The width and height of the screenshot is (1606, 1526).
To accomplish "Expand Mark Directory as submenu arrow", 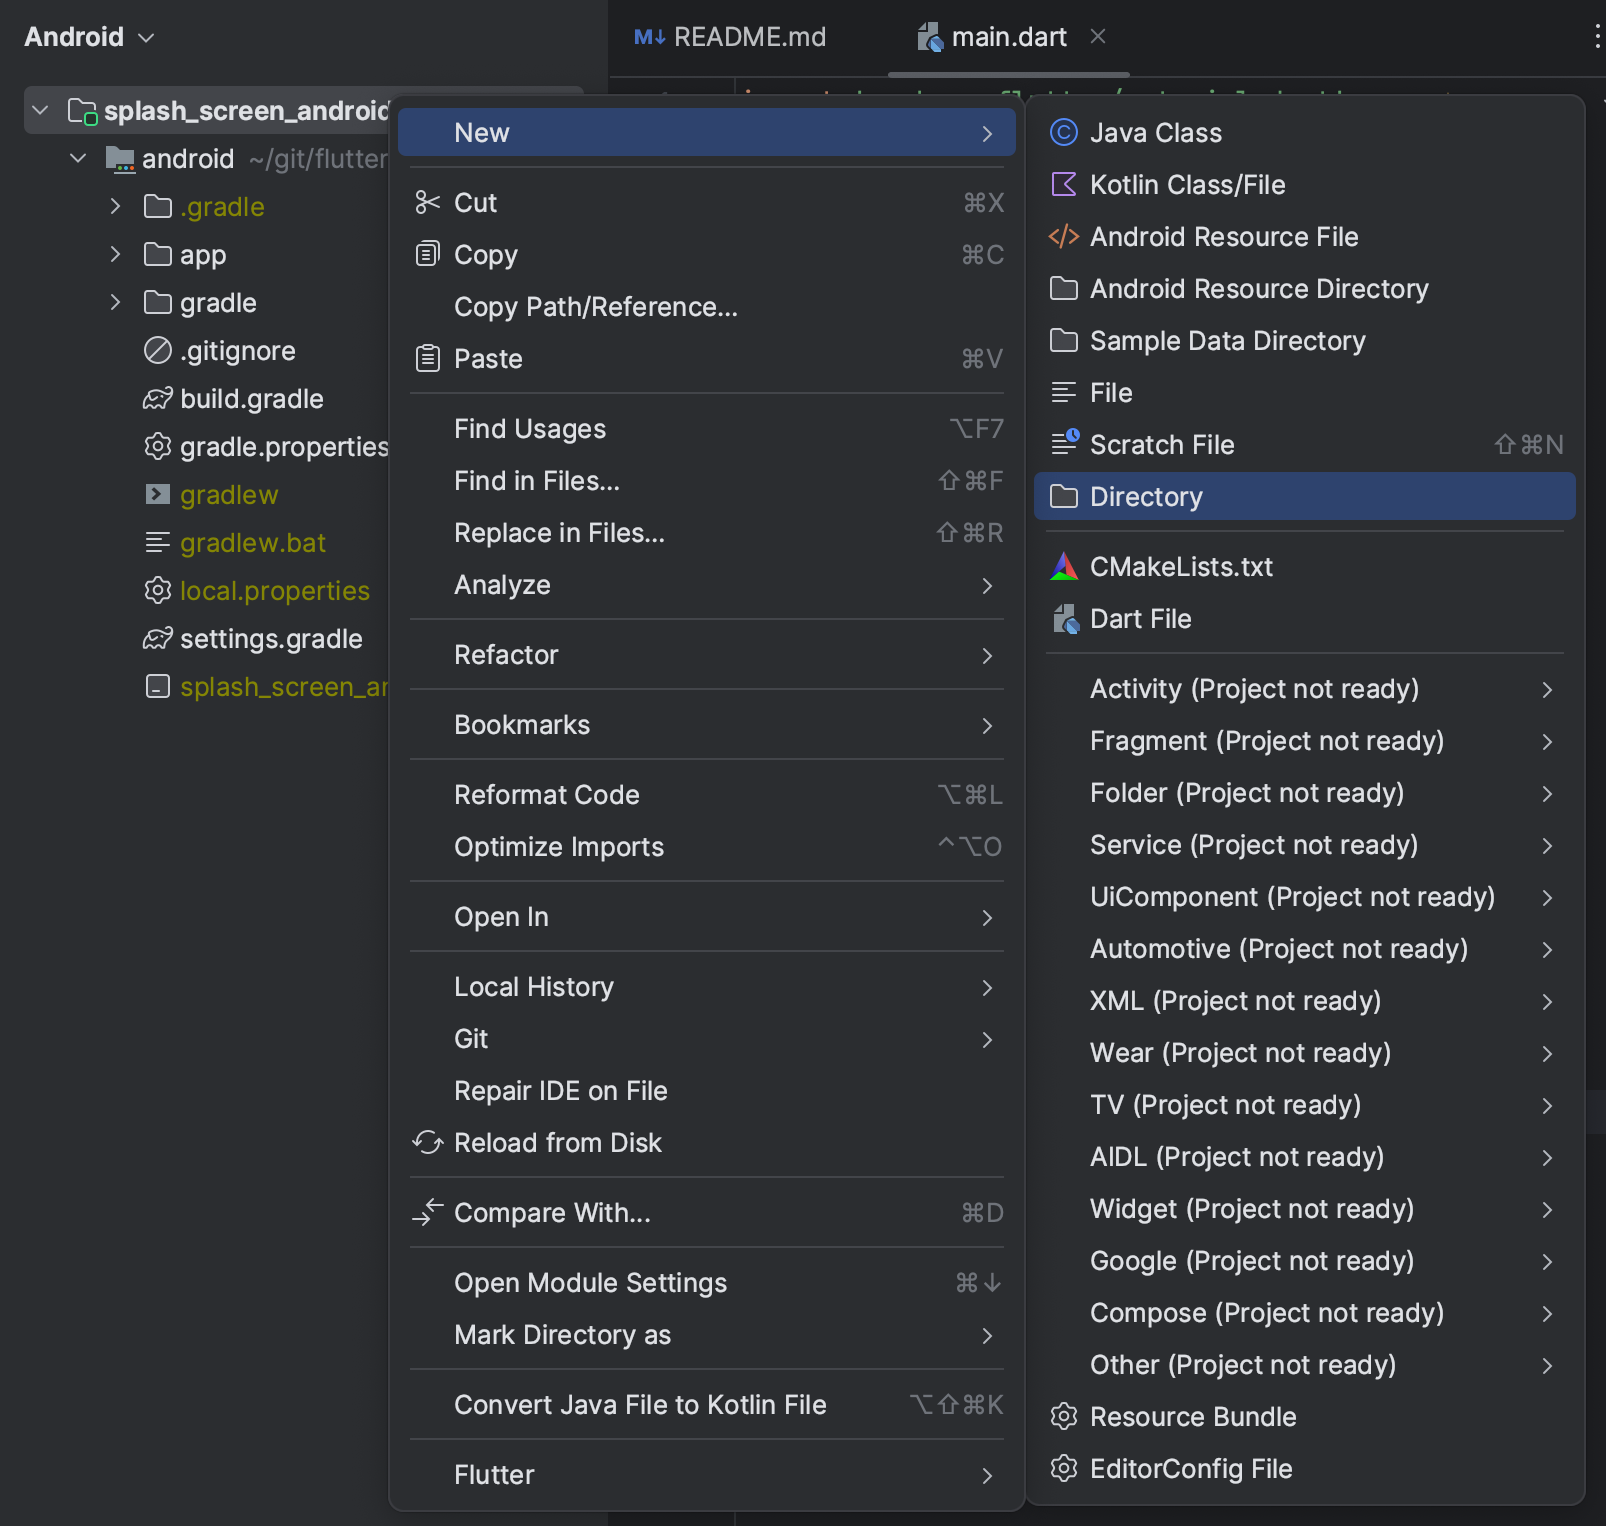I will point(987,1335).
